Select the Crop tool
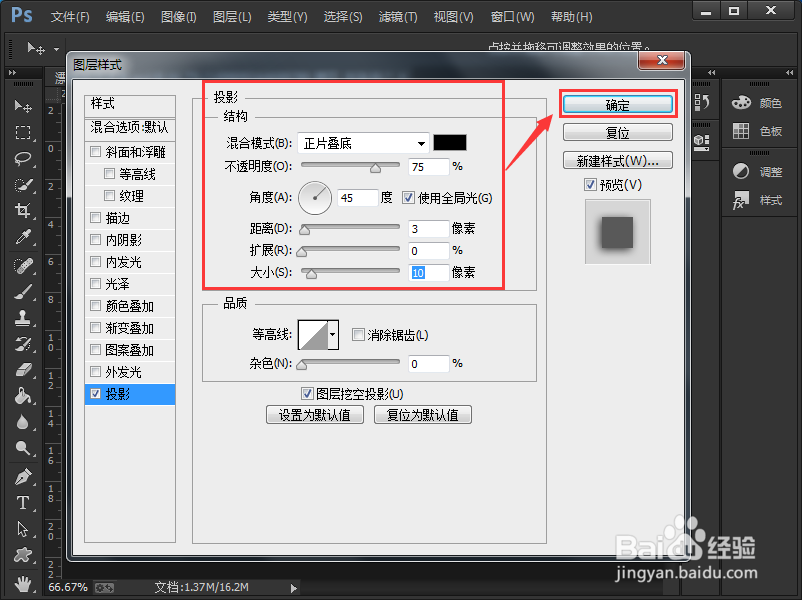The image size is (802, 600). point(22,211)
